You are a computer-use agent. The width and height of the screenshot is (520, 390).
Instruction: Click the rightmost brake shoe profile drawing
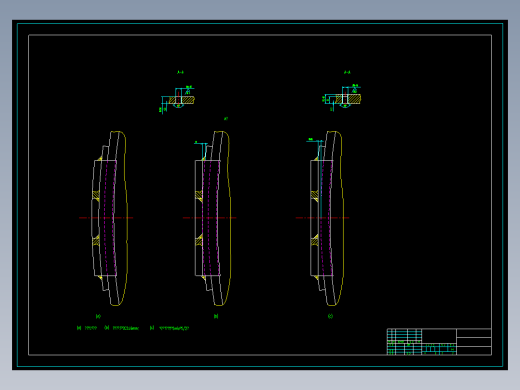[x=327, y=218]
